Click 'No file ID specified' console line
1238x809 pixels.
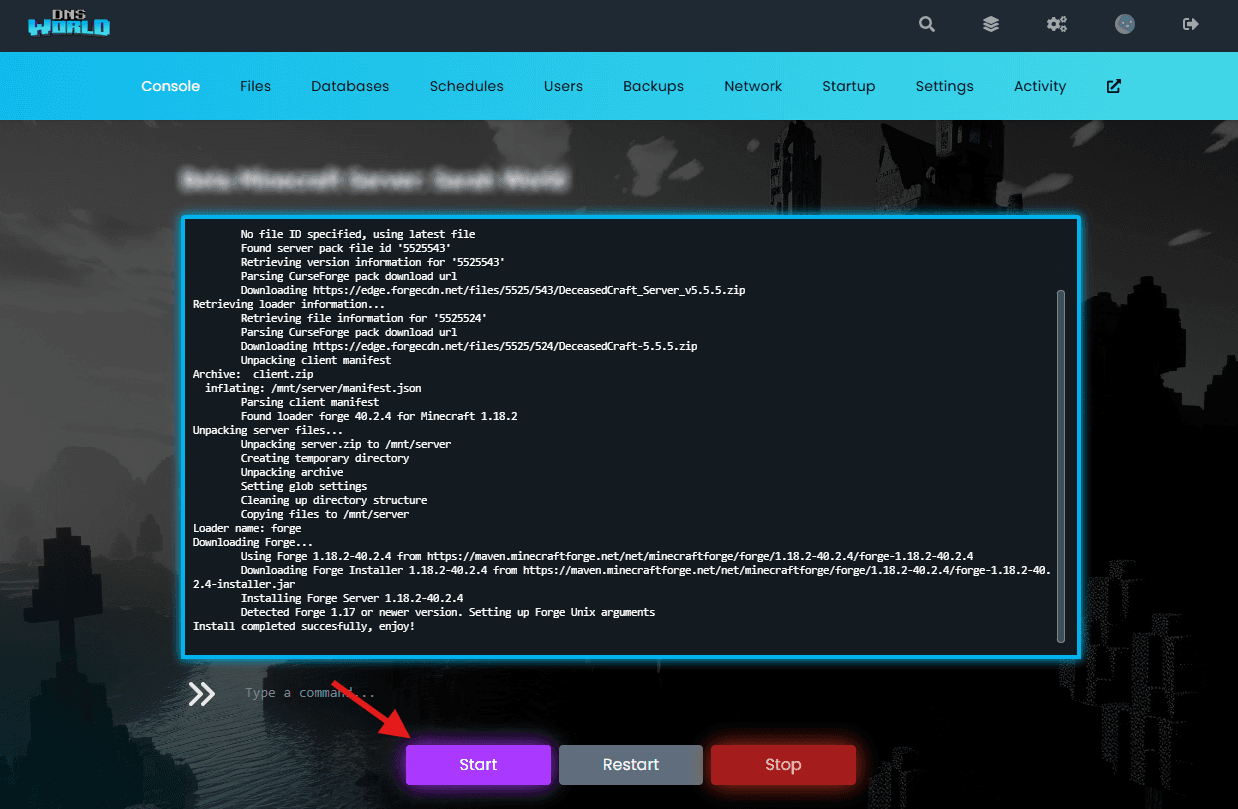click(358, 234)
